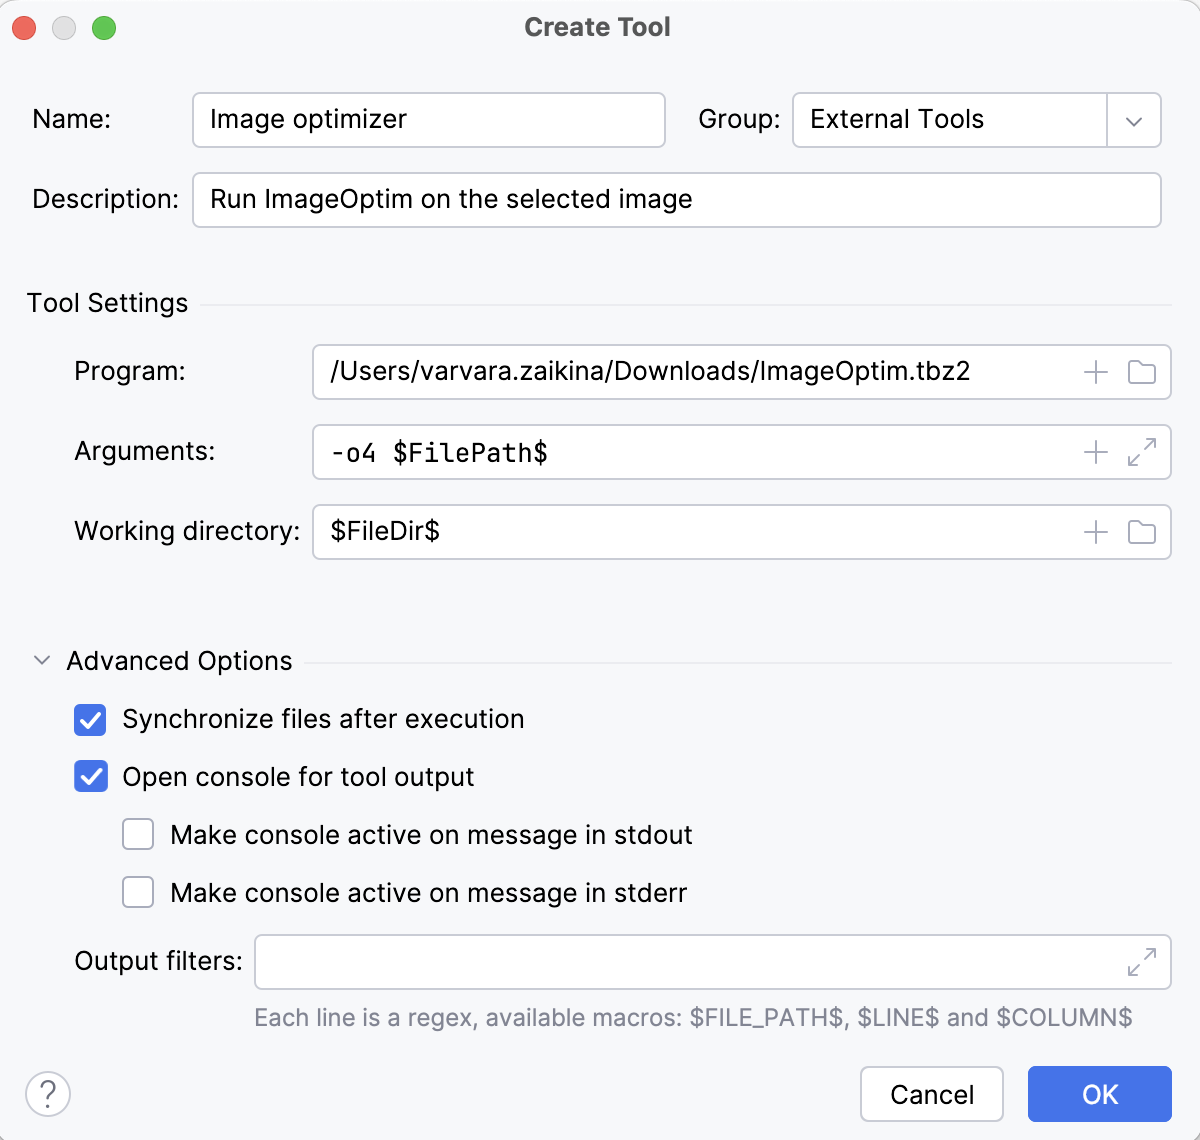Collapse the Advanced Options section
Viewport: 1200px width, 1140px height.
point(41,660)
